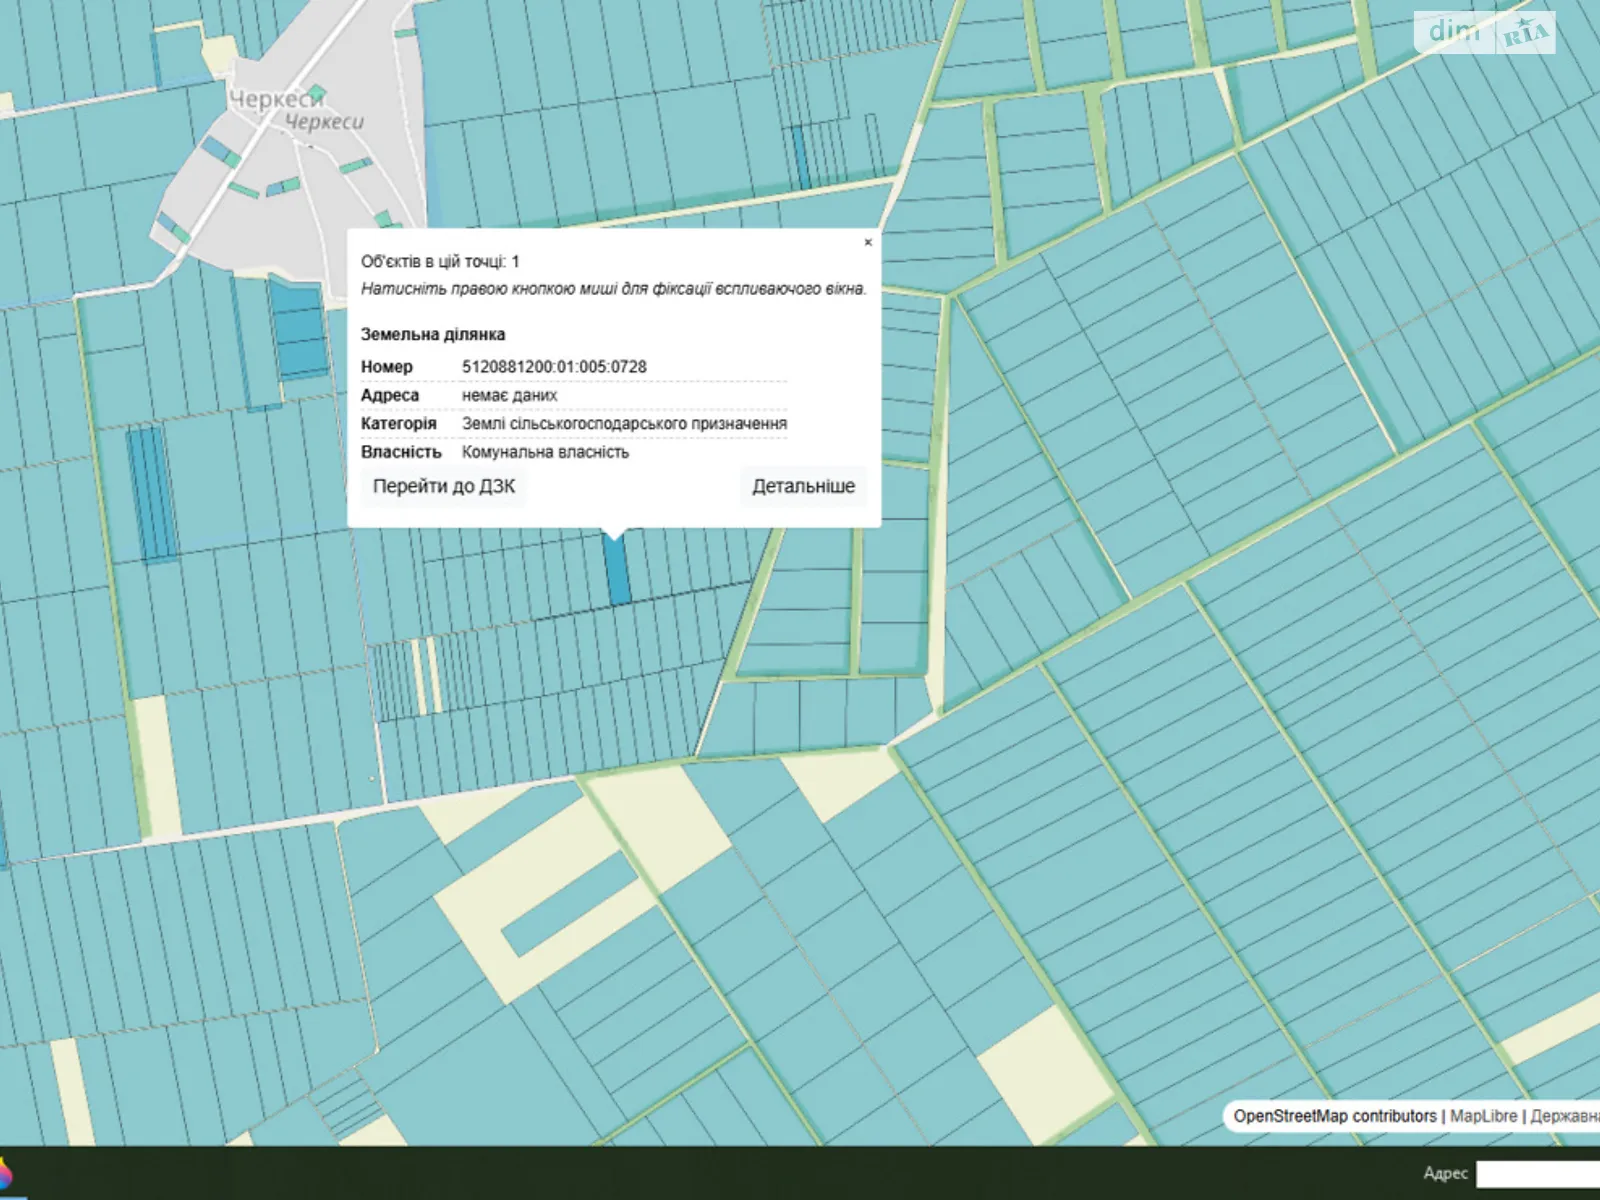The image size is (1600, 1200).
Task: Focus the Адрес search input field
Action: pyautogui.click(x=1538, y=1173)
